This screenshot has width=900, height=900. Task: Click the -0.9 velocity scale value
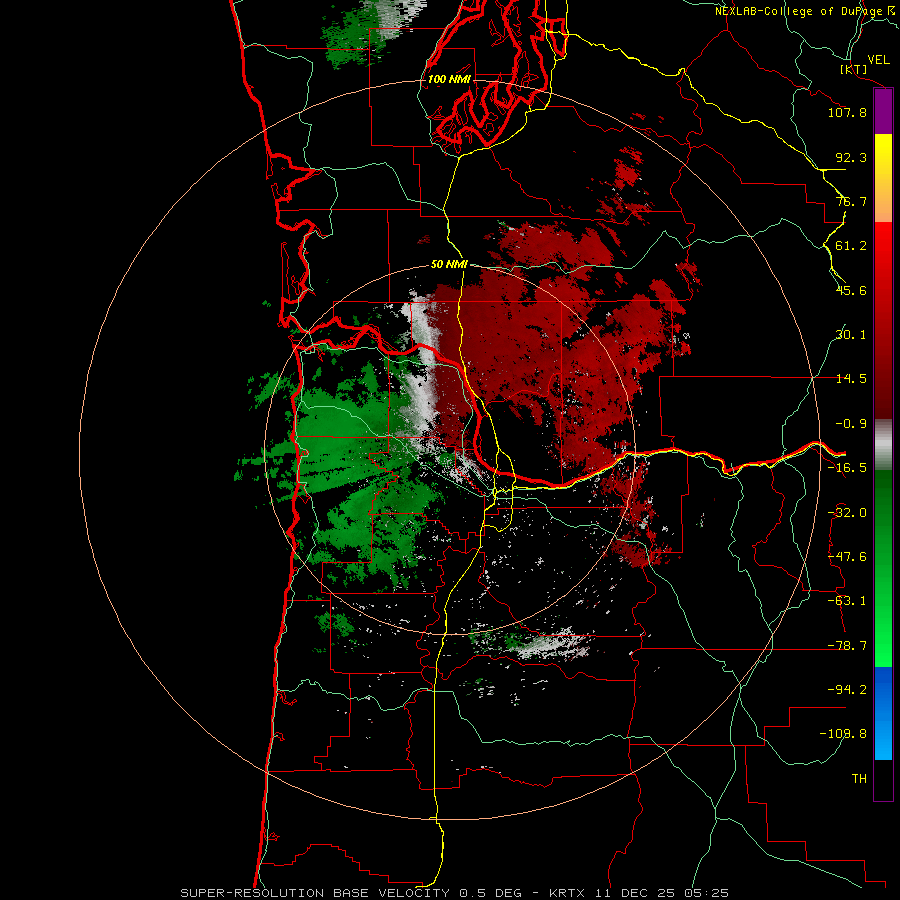(x=851, y=424)
